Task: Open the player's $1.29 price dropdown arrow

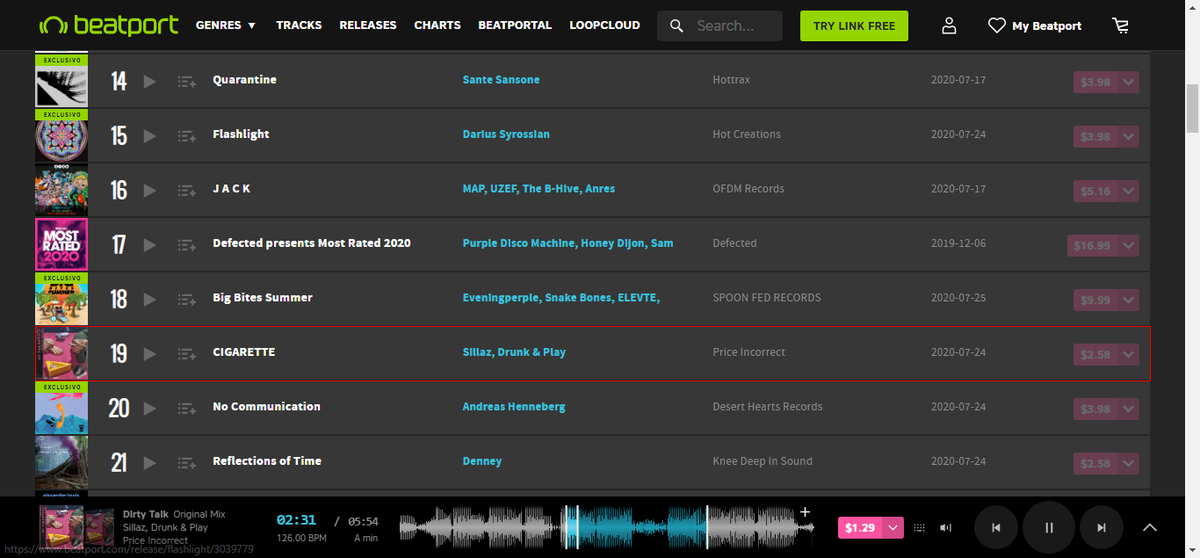Action: [x=893, y=527]
